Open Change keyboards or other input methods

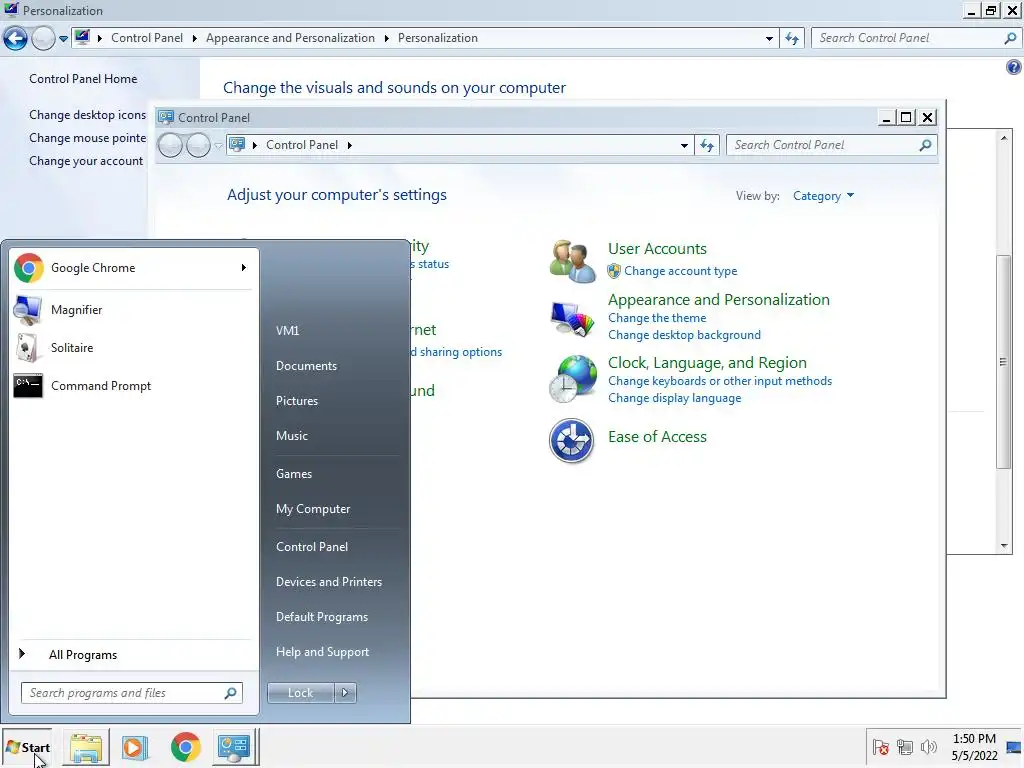coord(720,381)
